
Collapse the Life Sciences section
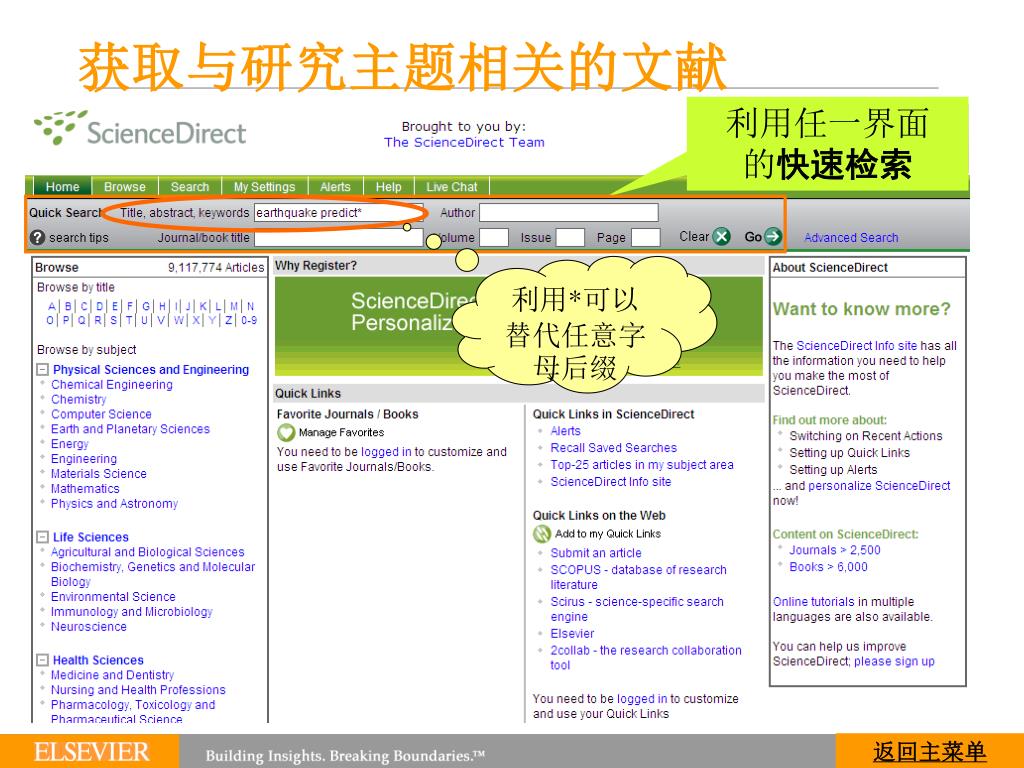[x=42, y=537]
